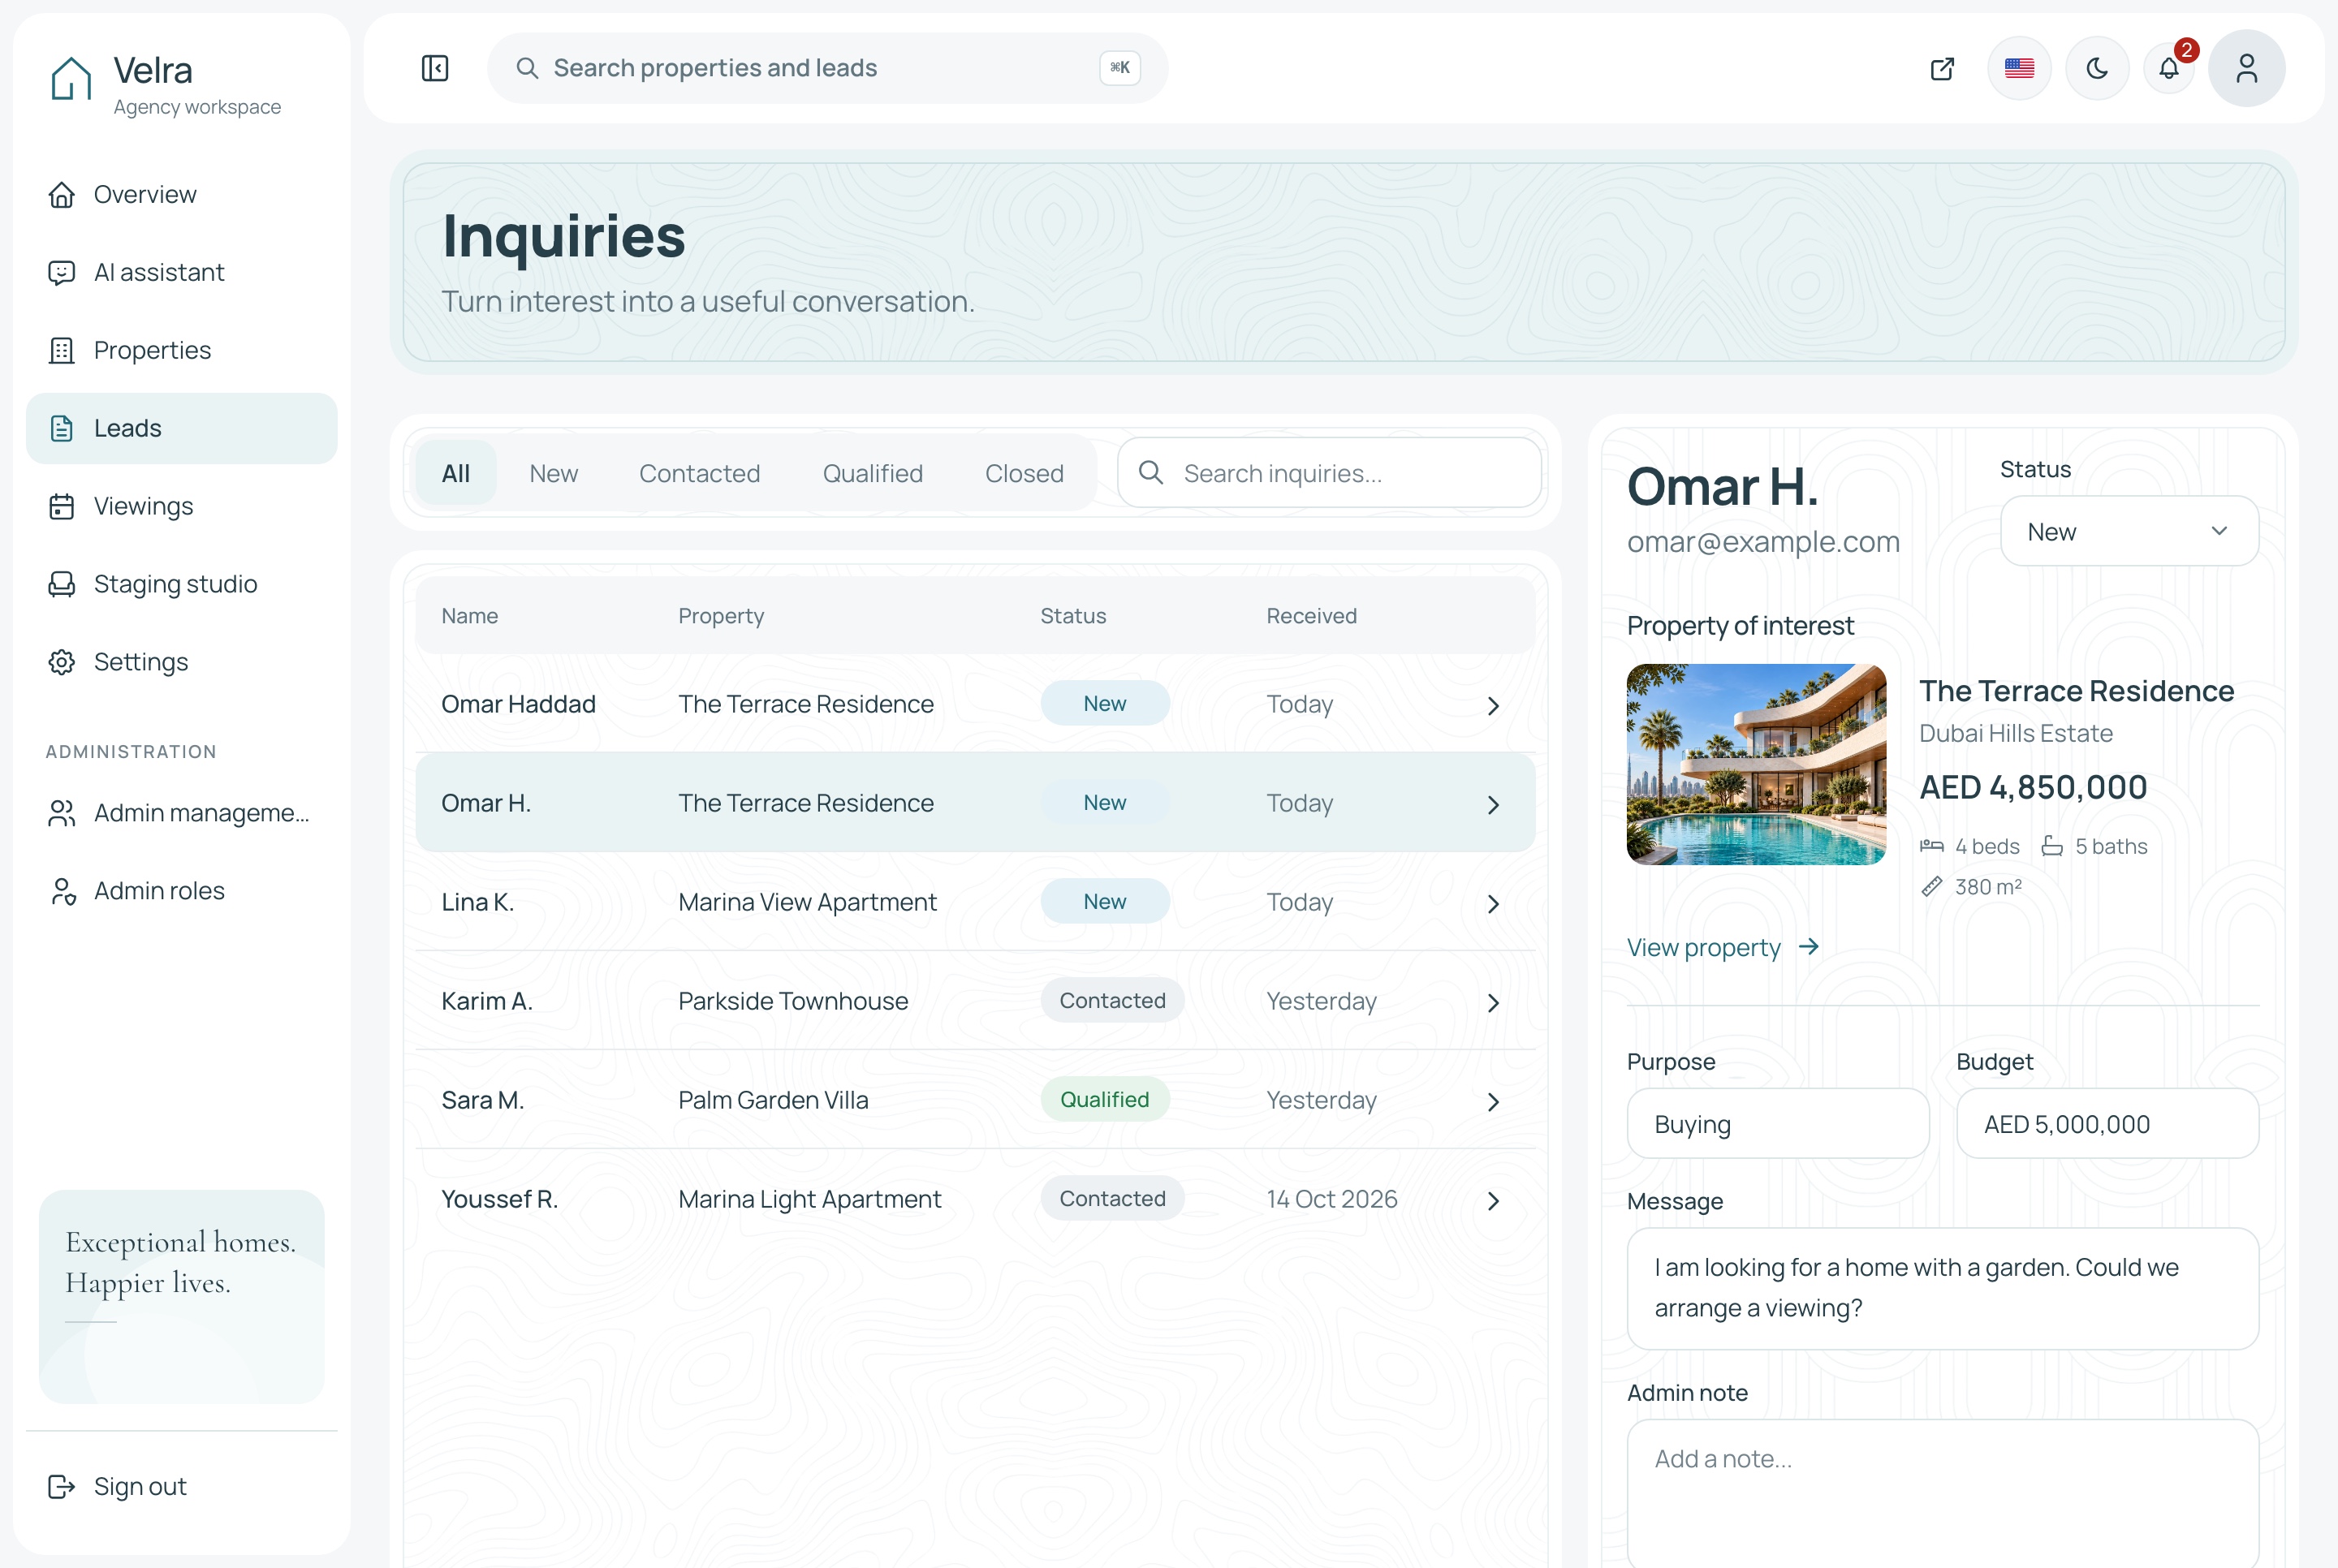Open the user profile avatar
The image size is (2338, 1568).
(x=2246, y=68)
